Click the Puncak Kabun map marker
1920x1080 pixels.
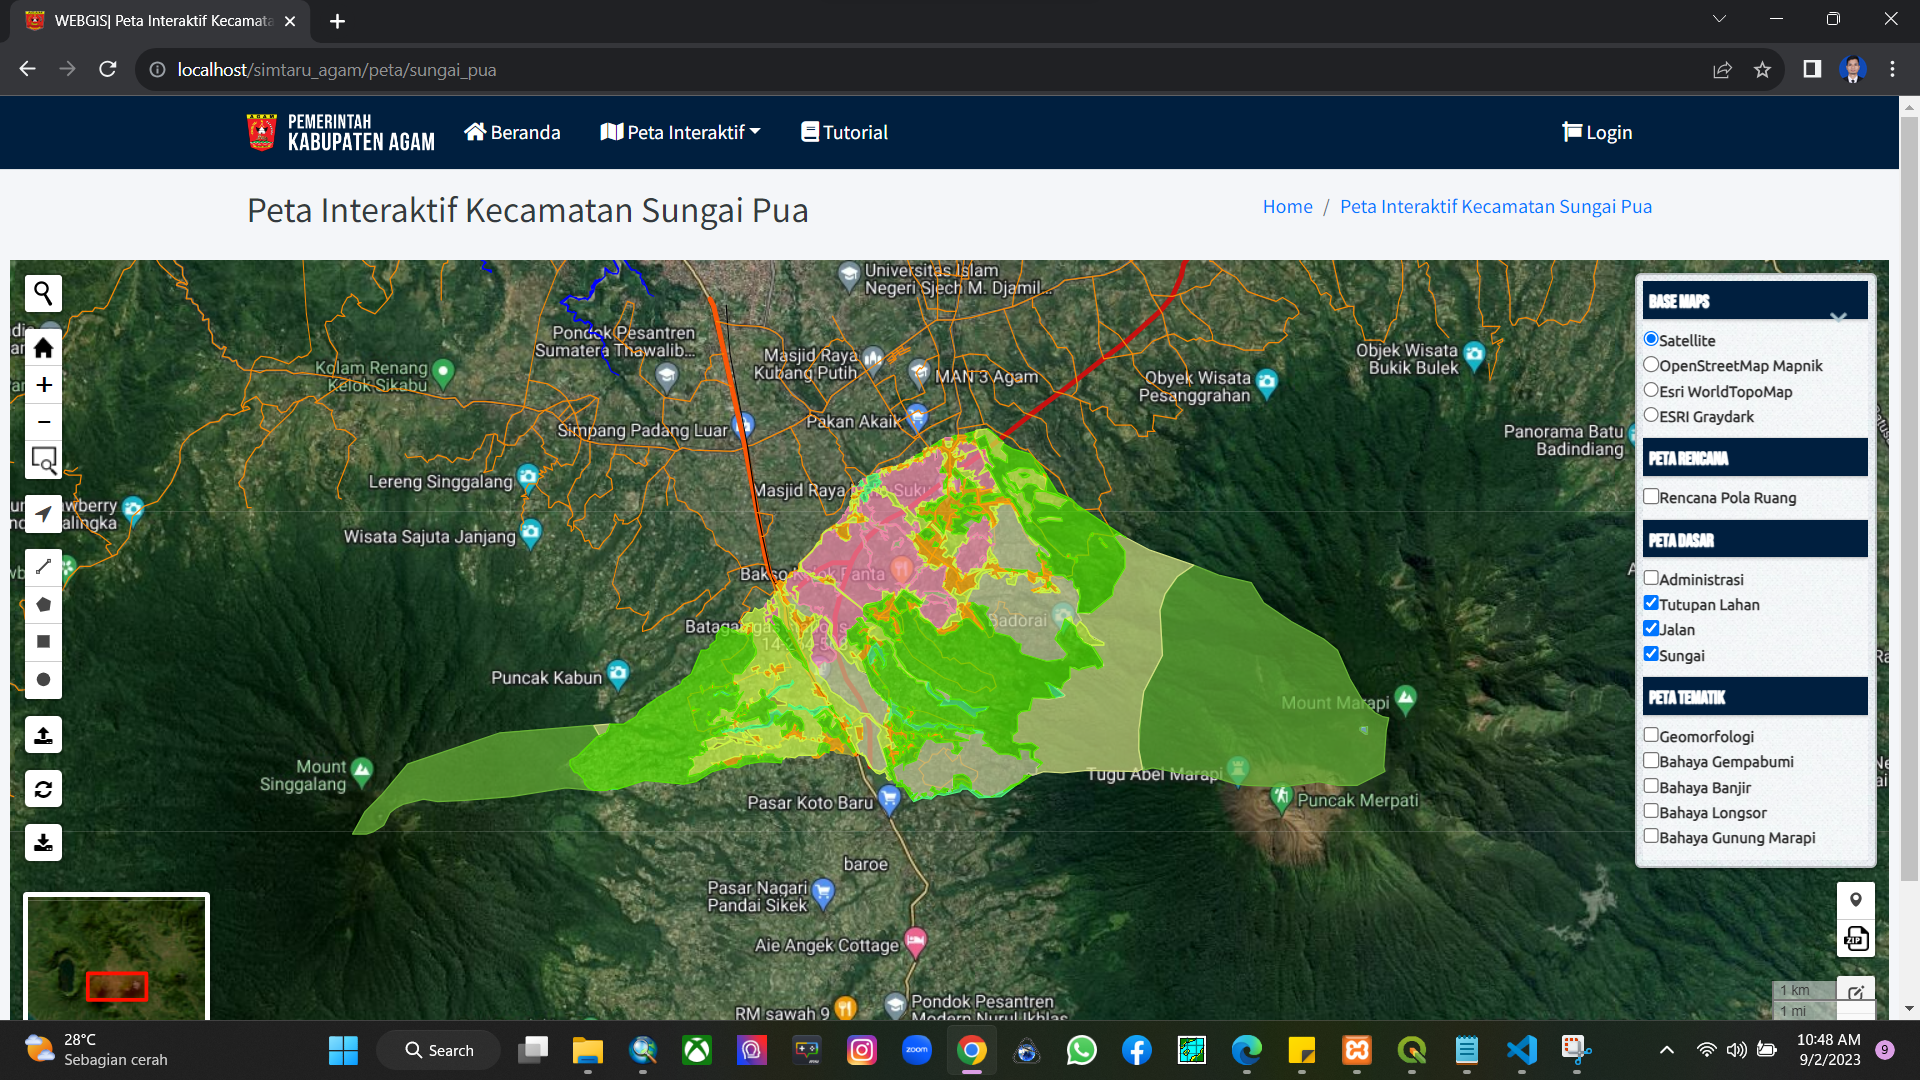coord(618,673)
